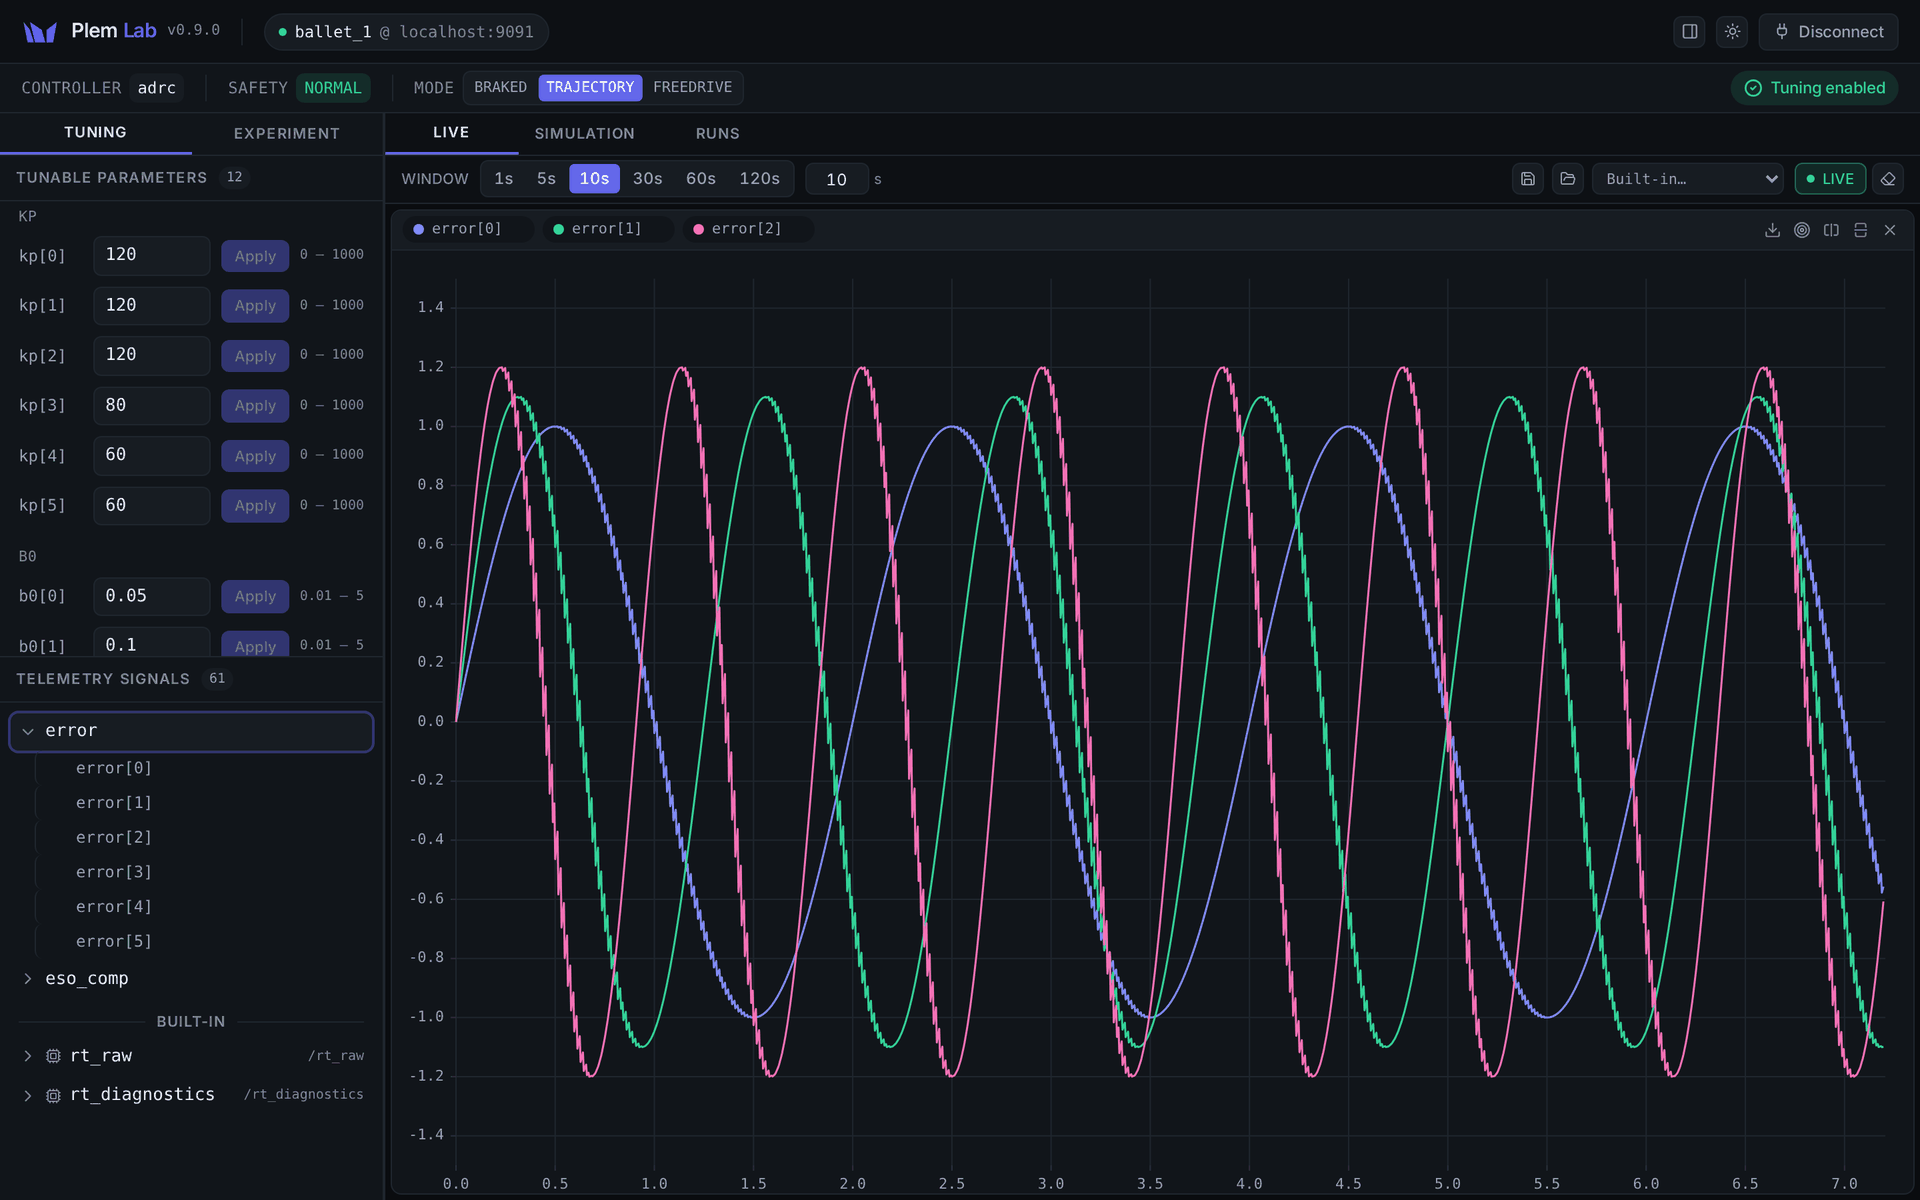The image size is (1920, 1200).
Task: Click the kp[2] input field
Action: click(151, 355)
